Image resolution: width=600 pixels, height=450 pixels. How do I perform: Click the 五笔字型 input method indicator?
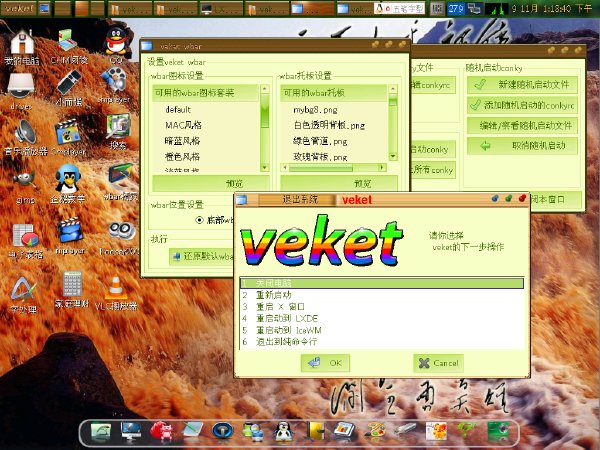click(x=399, y=8)
